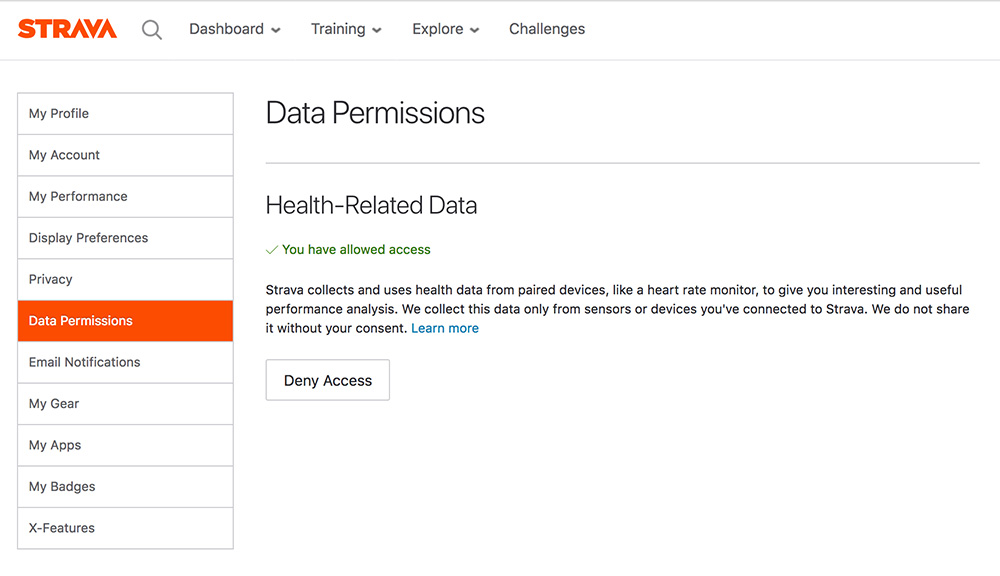This screenshot has width=1000, height=576.
Task: Open My Apps section
Action: point(125,445)
